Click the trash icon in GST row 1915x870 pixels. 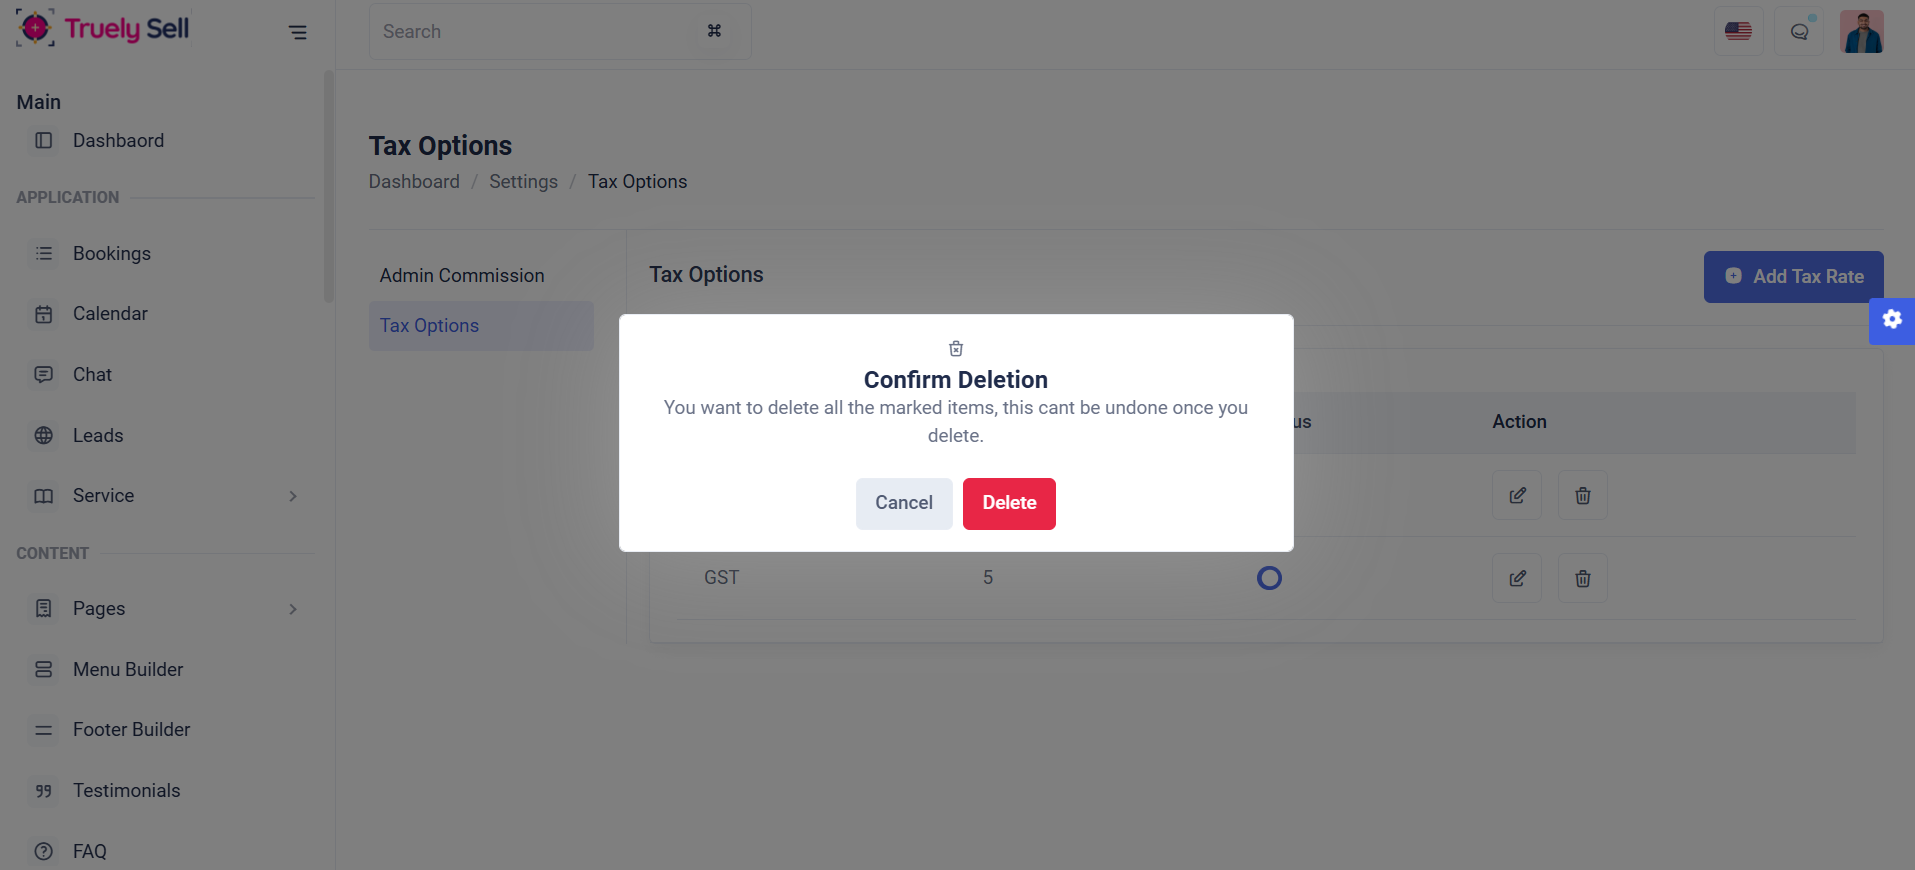coord(1583,578)
